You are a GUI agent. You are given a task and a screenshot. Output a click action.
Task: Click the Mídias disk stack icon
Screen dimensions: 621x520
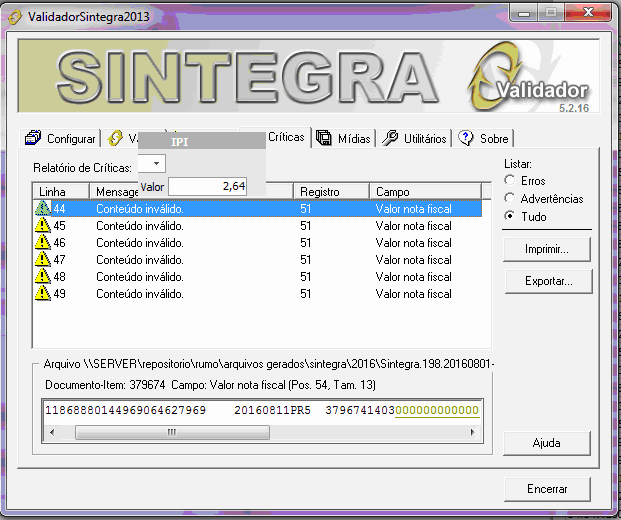pyautogui.click(x=324, y=138)
